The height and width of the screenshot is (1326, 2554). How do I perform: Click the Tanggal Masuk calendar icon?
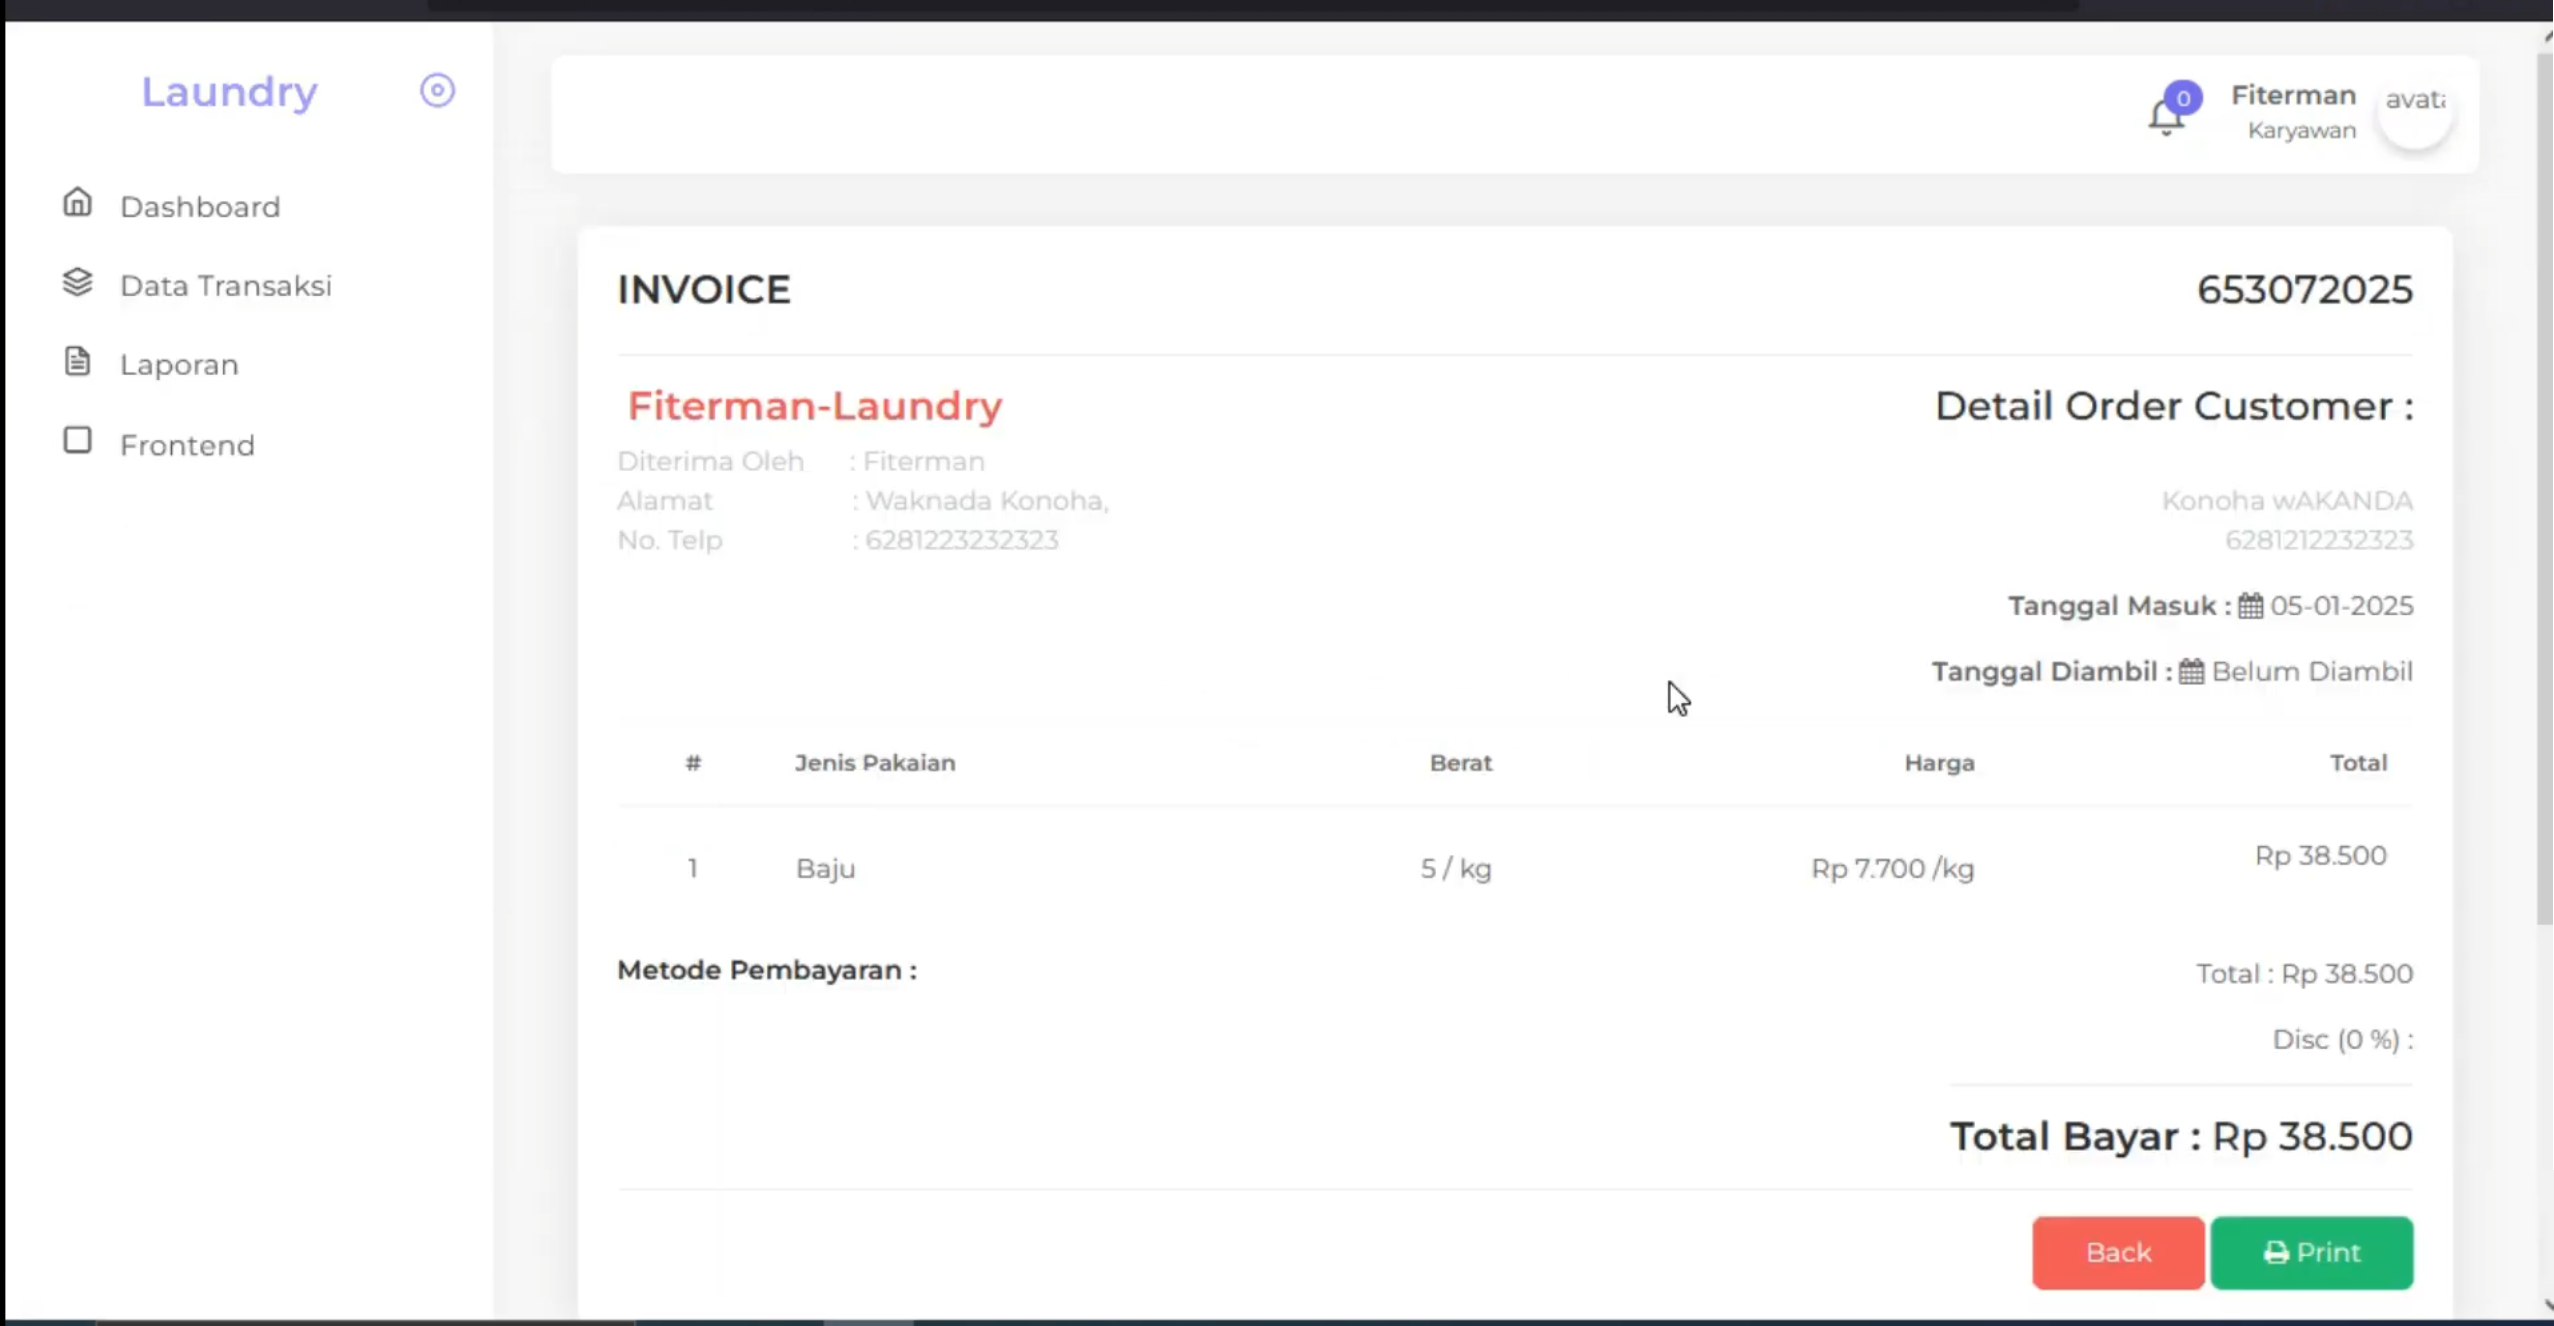coord(2251,606)
